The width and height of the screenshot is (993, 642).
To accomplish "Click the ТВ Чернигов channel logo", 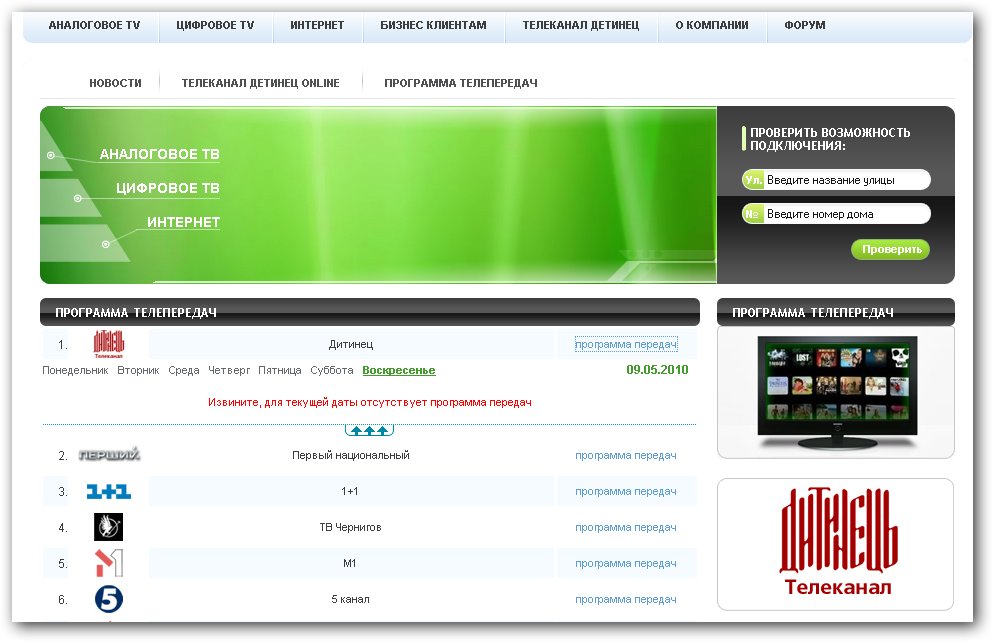I will 108,527.
